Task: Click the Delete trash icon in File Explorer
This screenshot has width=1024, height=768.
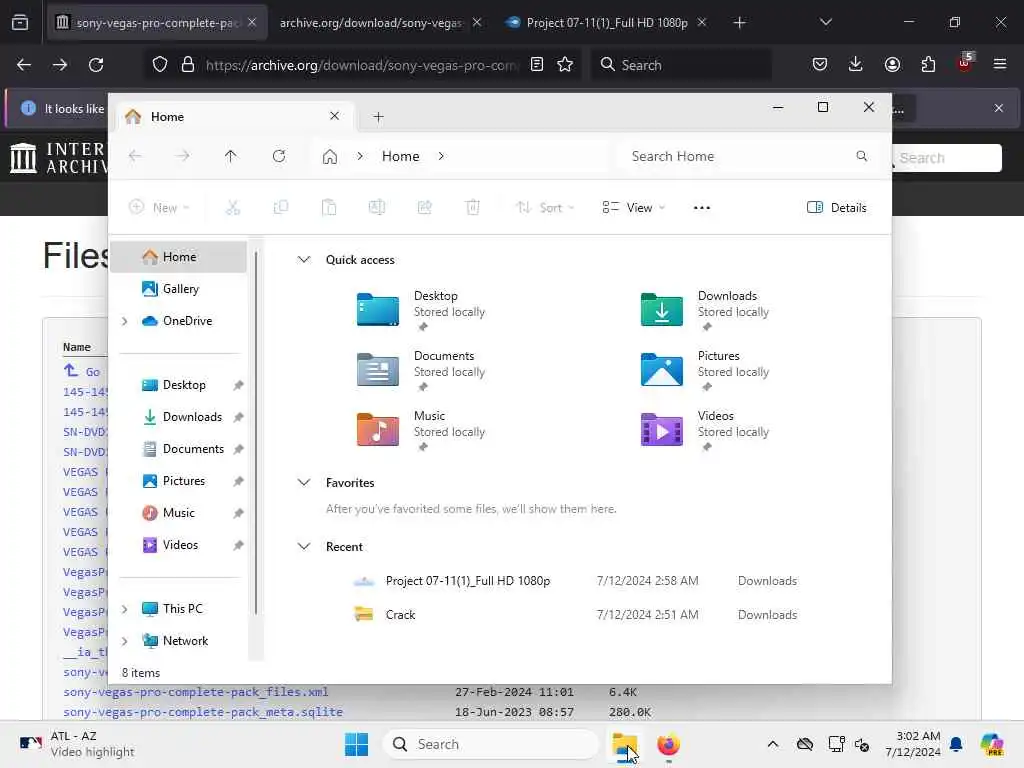Action: 473,208
